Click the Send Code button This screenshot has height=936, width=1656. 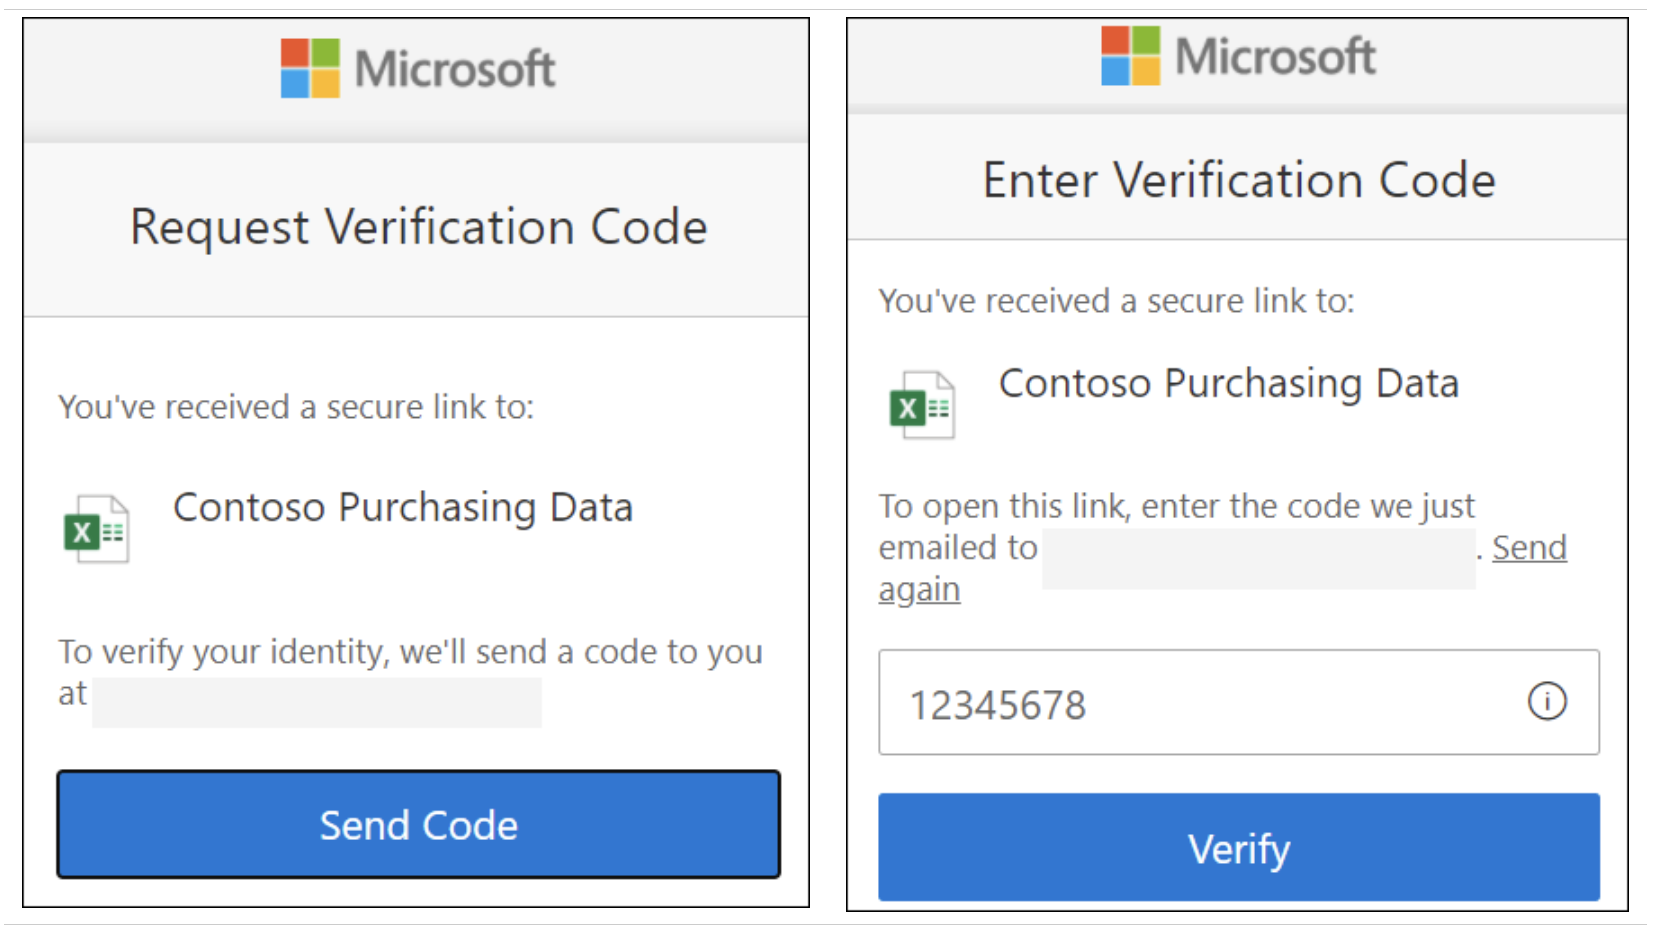pyautogui.click(x=418, y=824)
